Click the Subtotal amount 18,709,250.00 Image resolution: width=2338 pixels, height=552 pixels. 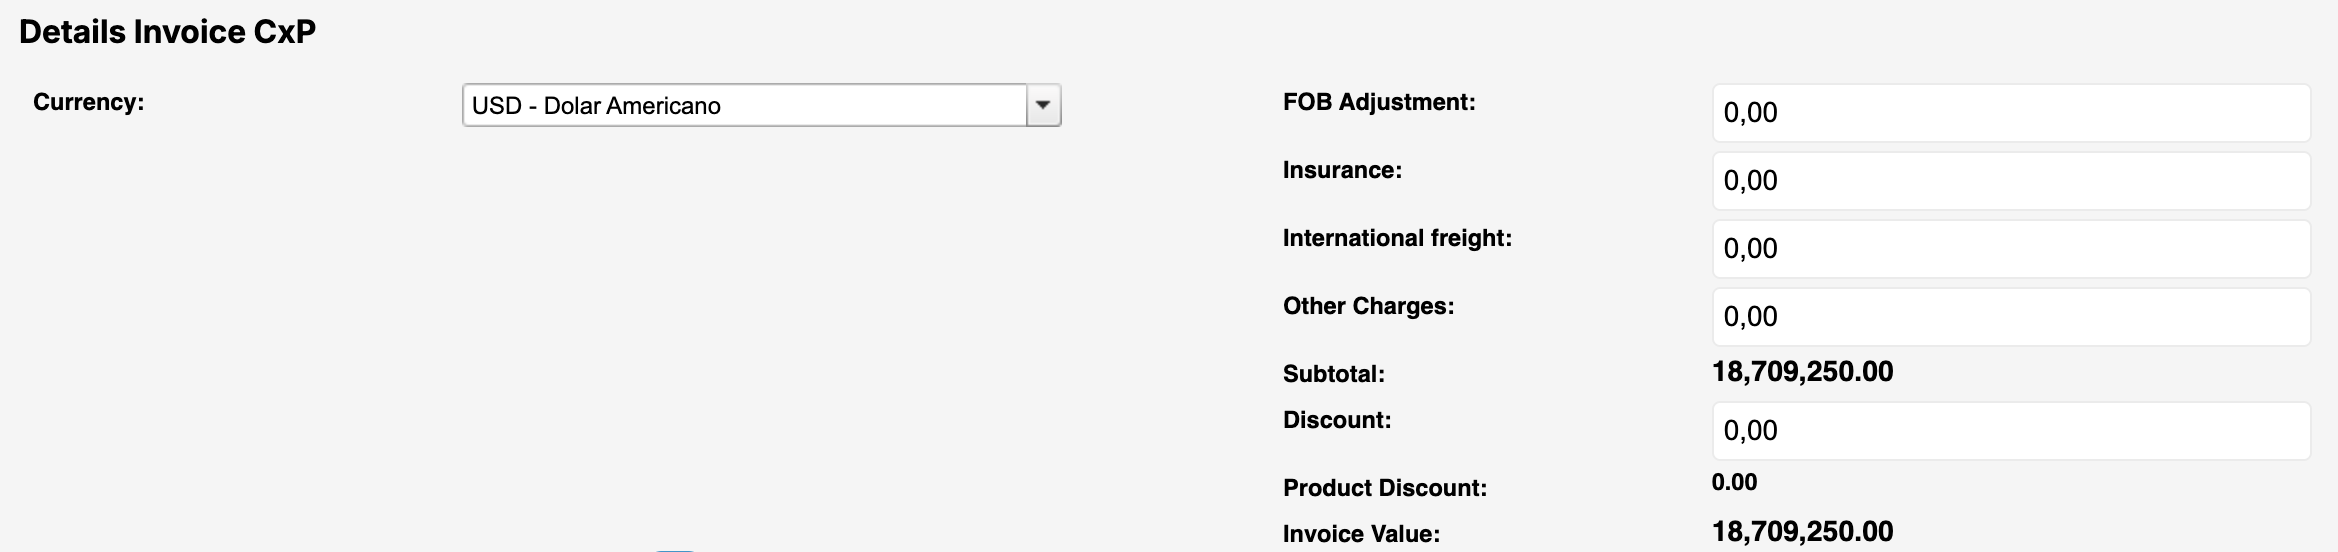1802,372
